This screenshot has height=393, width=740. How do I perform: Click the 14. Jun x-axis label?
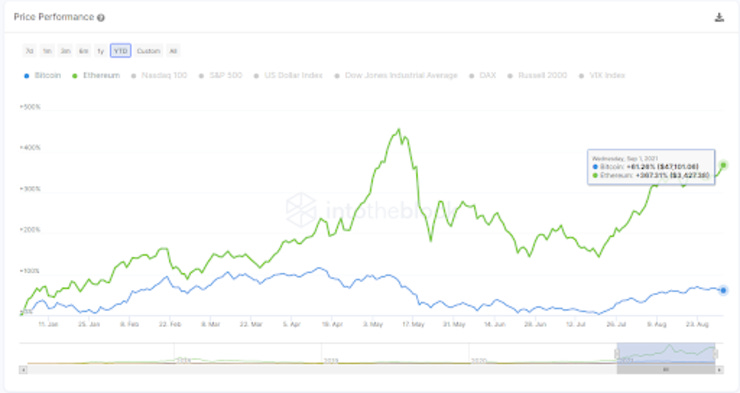495,325
